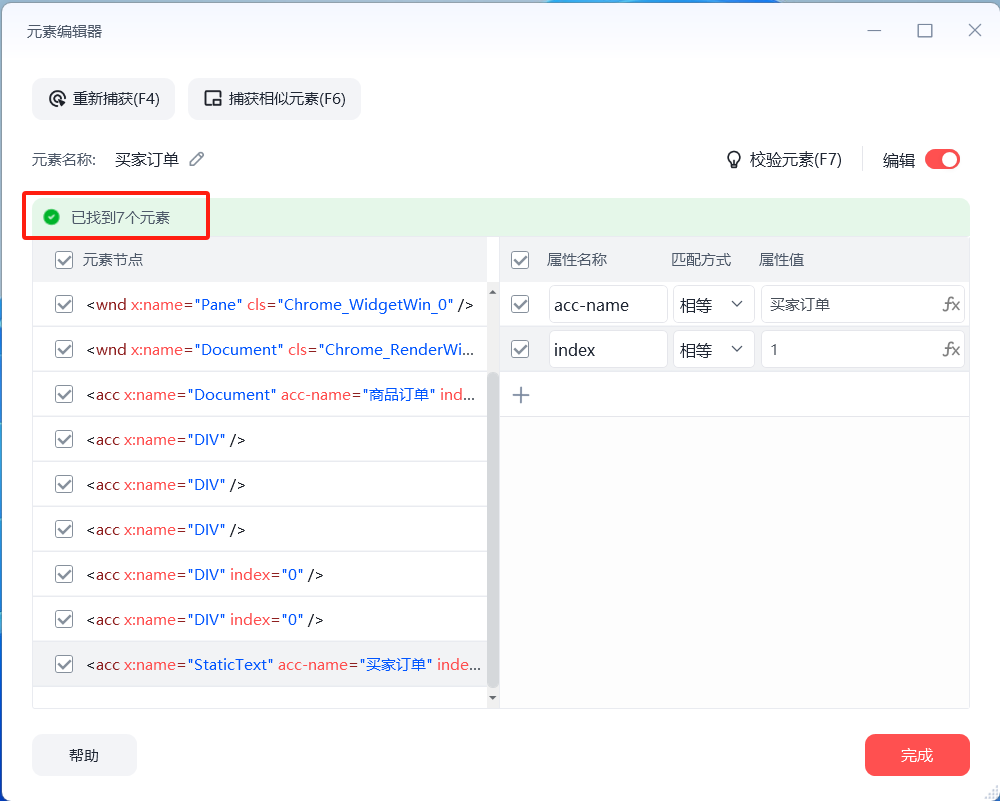Click scroll-down arrow of node list
This screenshot has width=1000, height=801.
click(x=492, y=698)
